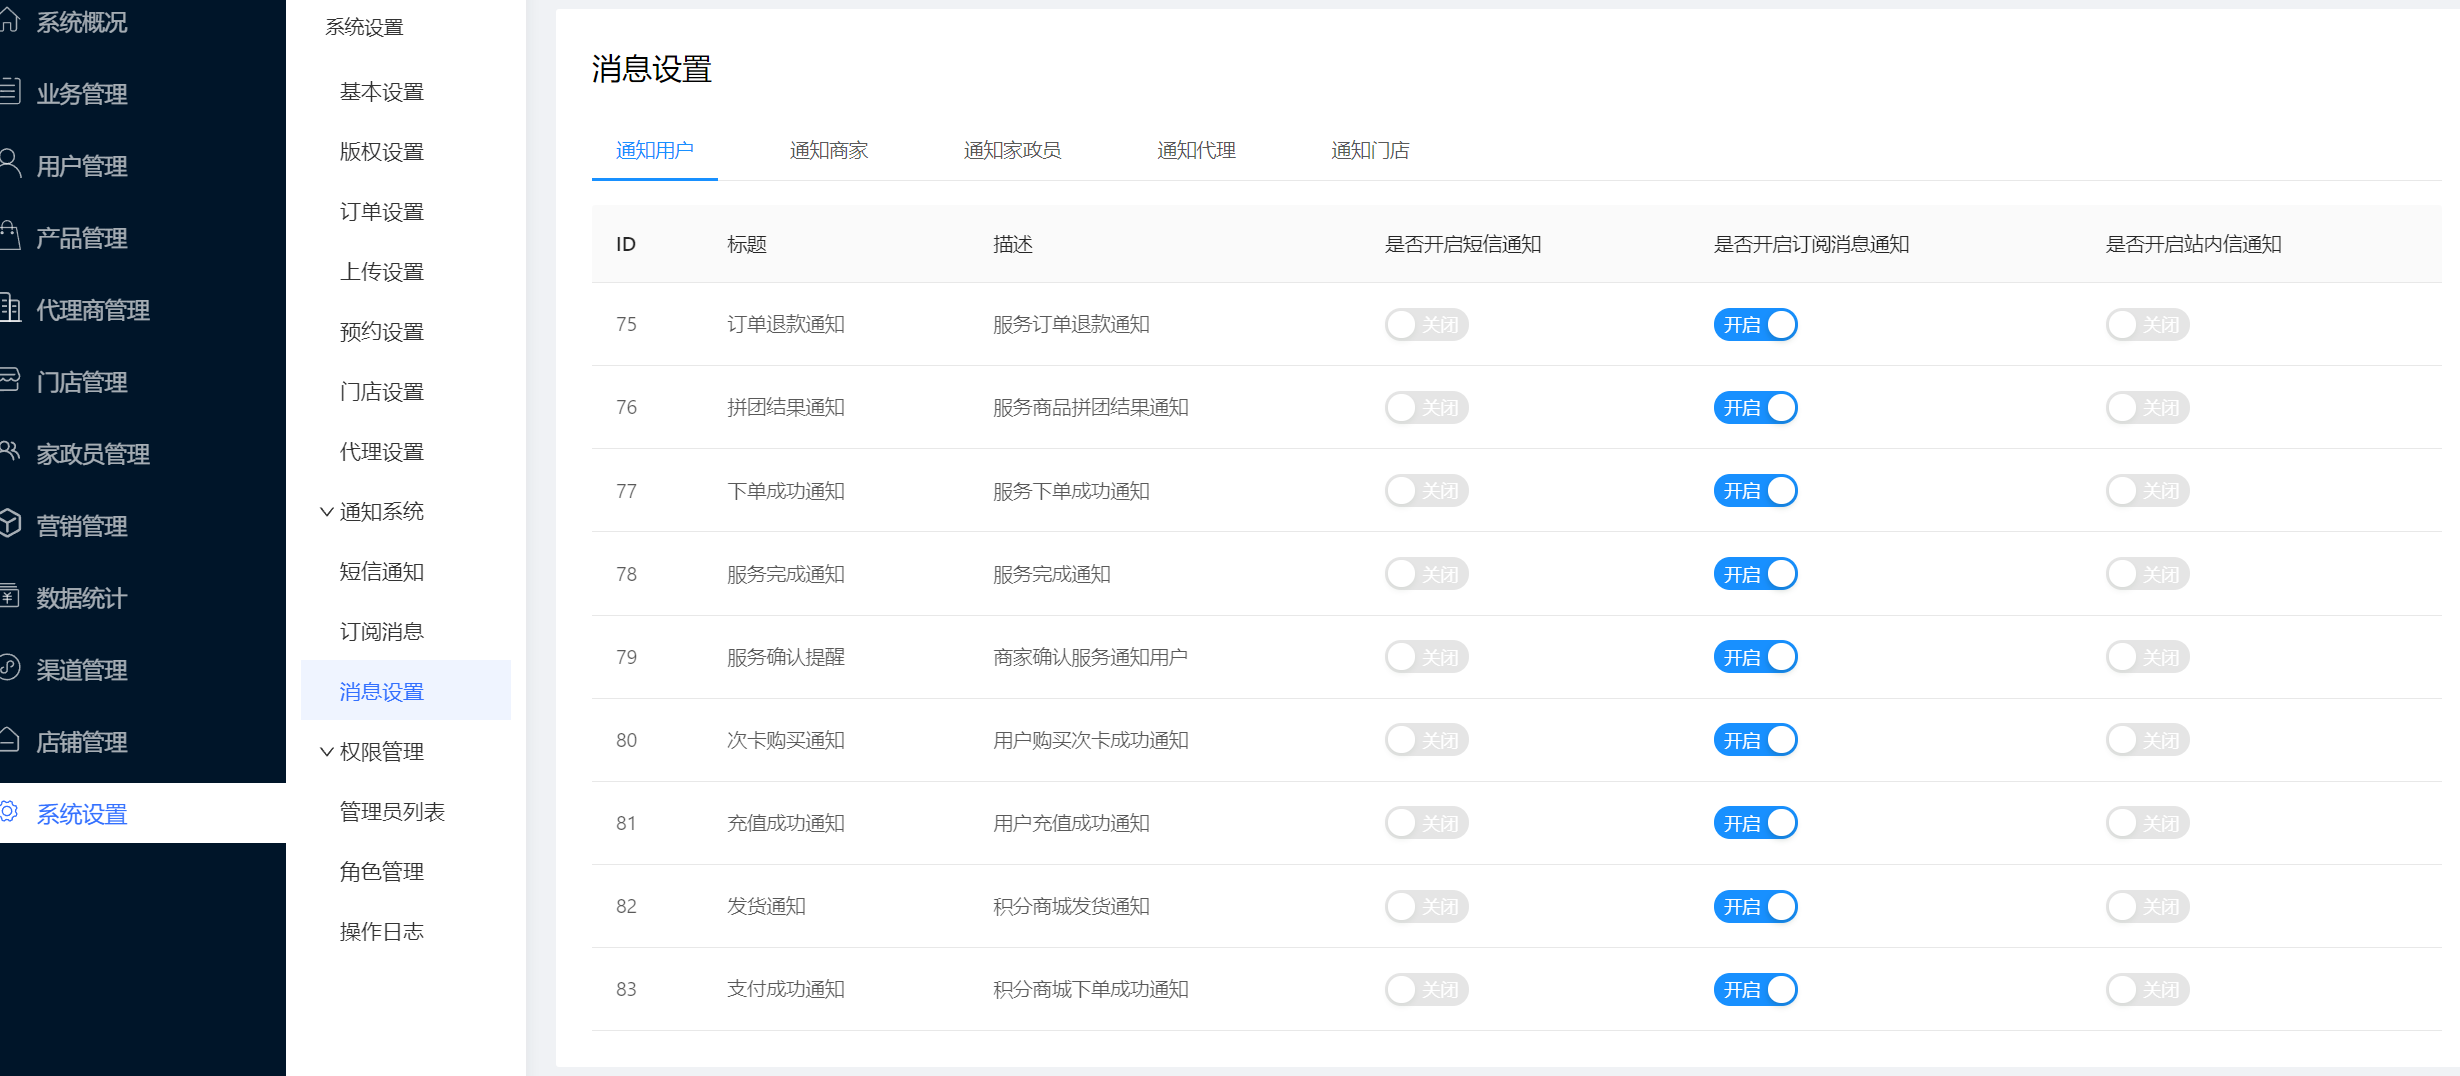Click the 是否开启站内信通知 column header

pyautogui.click(x=2194, y=244)
